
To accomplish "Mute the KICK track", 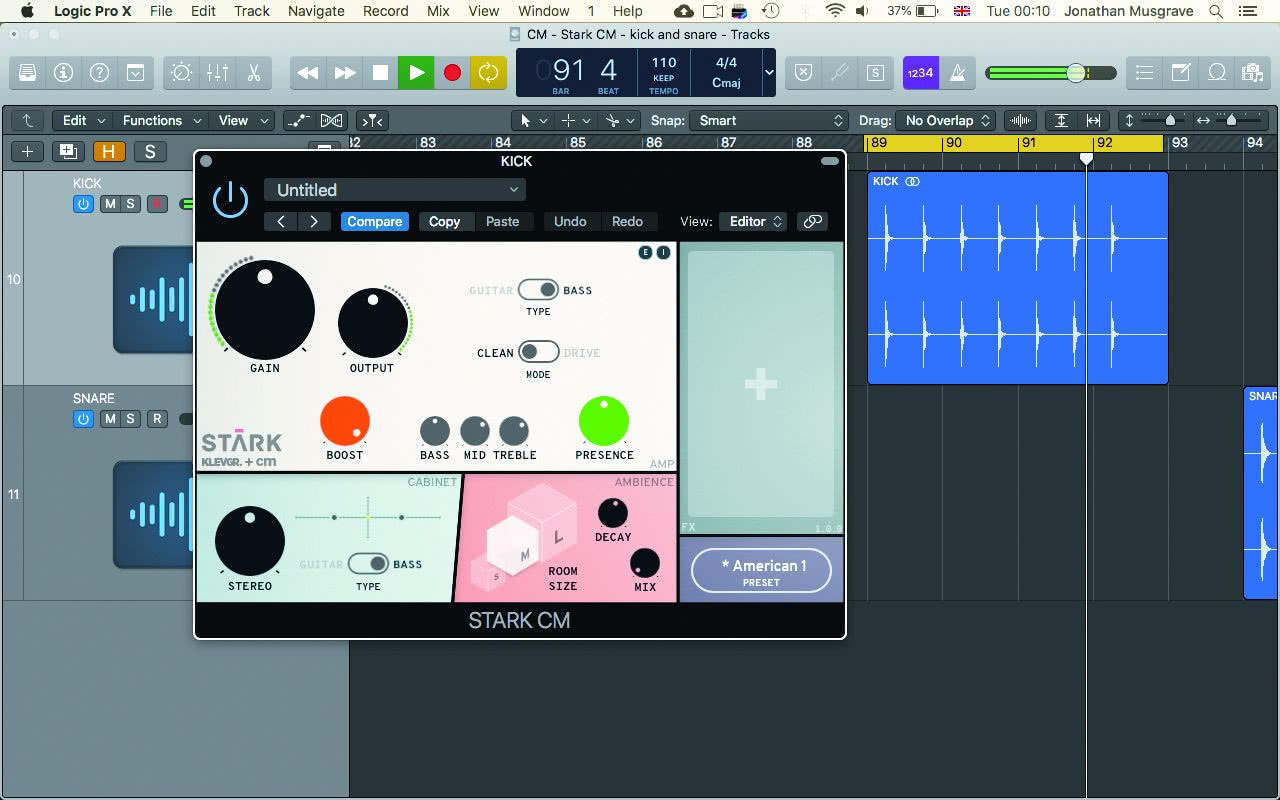I will click(x=110, y=204).
